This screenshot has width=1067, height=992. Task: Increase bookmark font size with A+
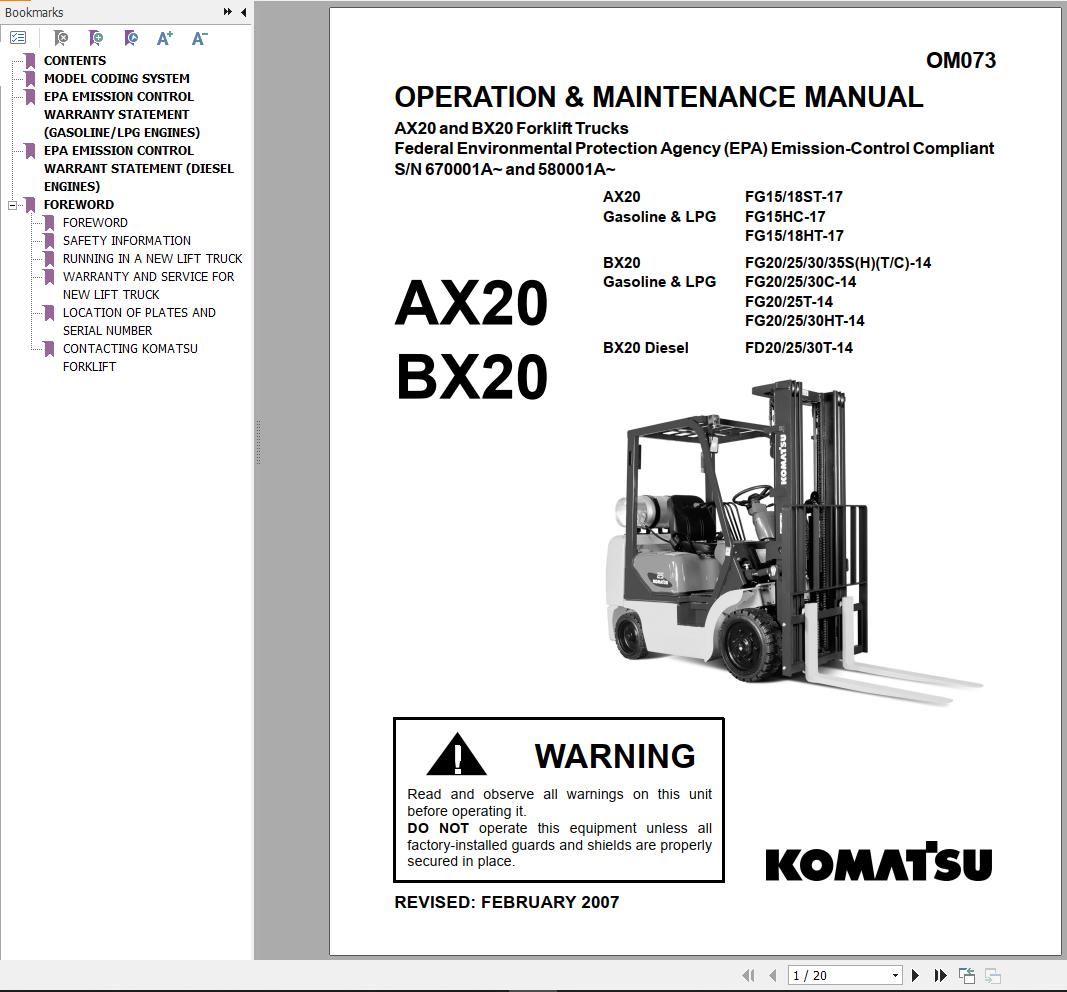(165, 38)
